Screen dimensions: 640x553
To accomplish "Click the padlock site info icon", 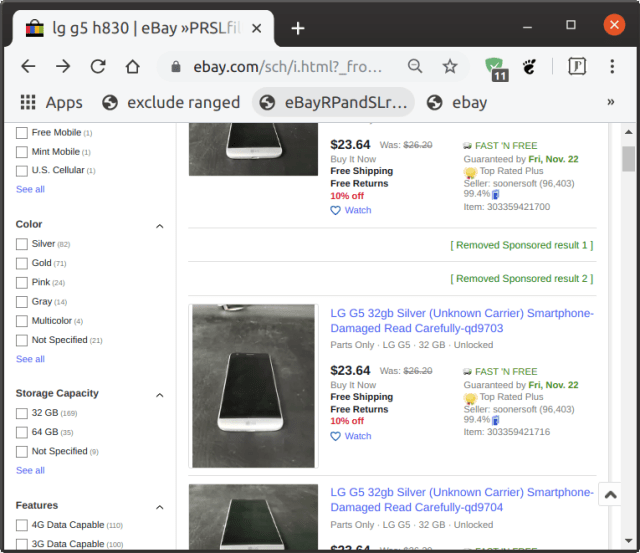I will 176,67.
